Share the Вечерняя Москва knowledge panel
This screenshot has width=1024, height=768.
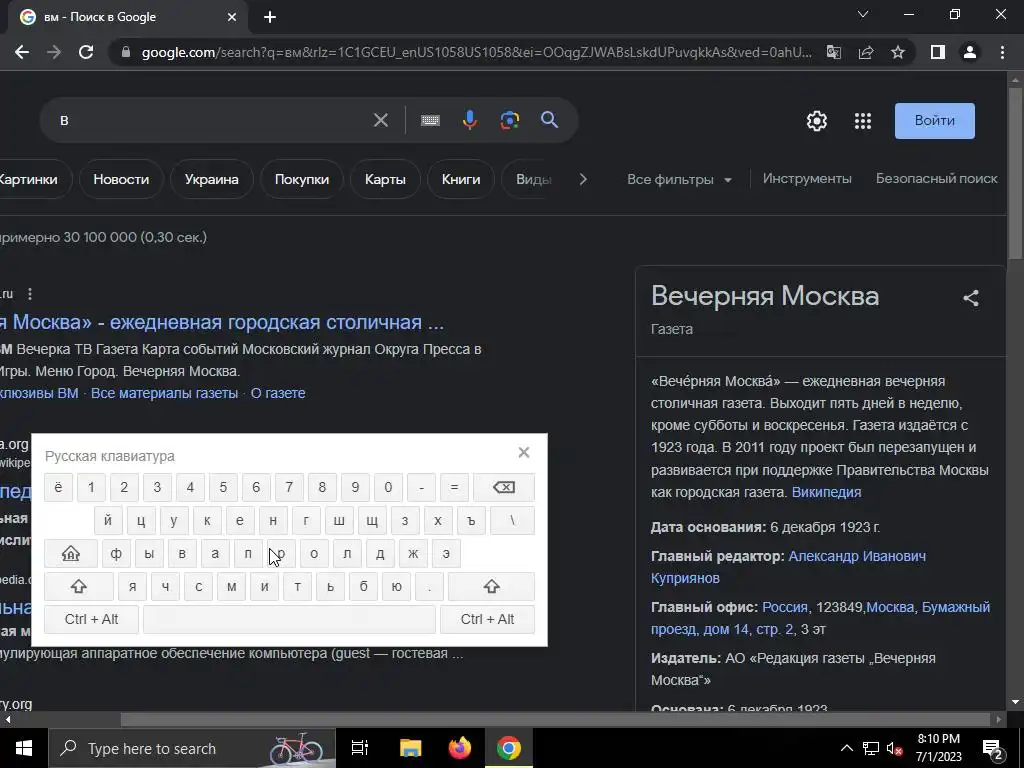pos(970,298)
